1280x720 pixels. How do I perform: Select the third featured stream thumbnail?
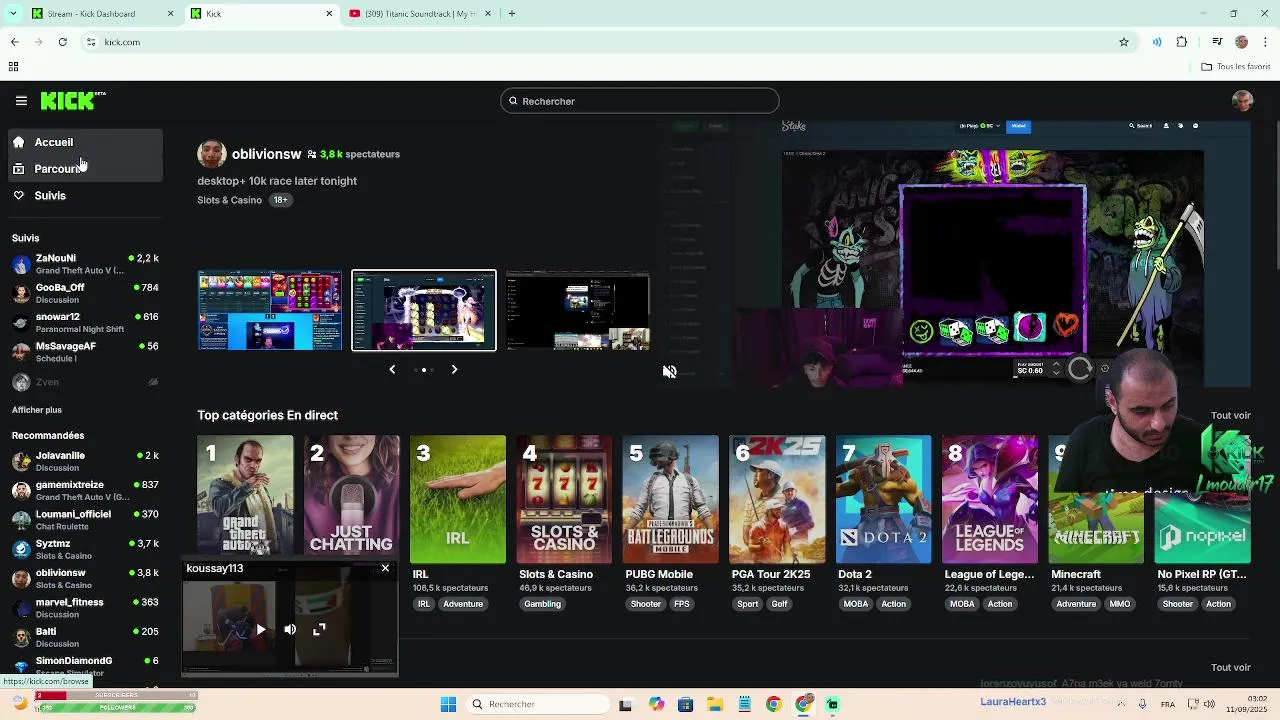pyautogui.click(x=577, y=311)
